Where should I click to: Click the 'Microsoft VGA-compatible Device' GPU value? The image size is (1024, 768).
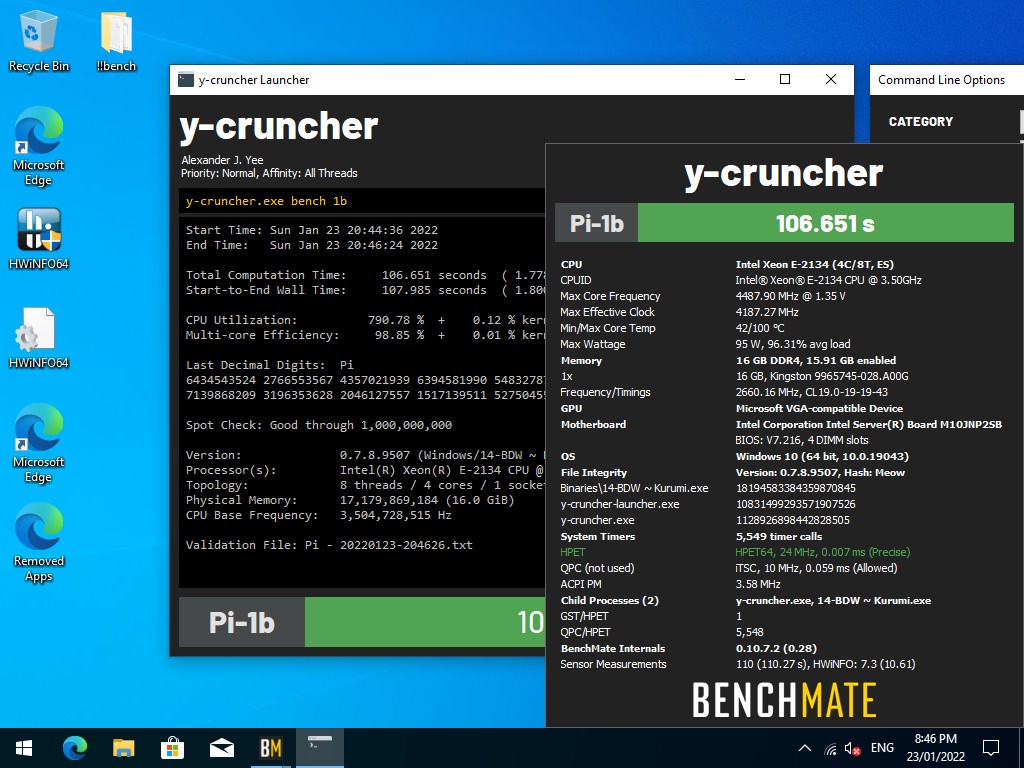coord(820,409)
